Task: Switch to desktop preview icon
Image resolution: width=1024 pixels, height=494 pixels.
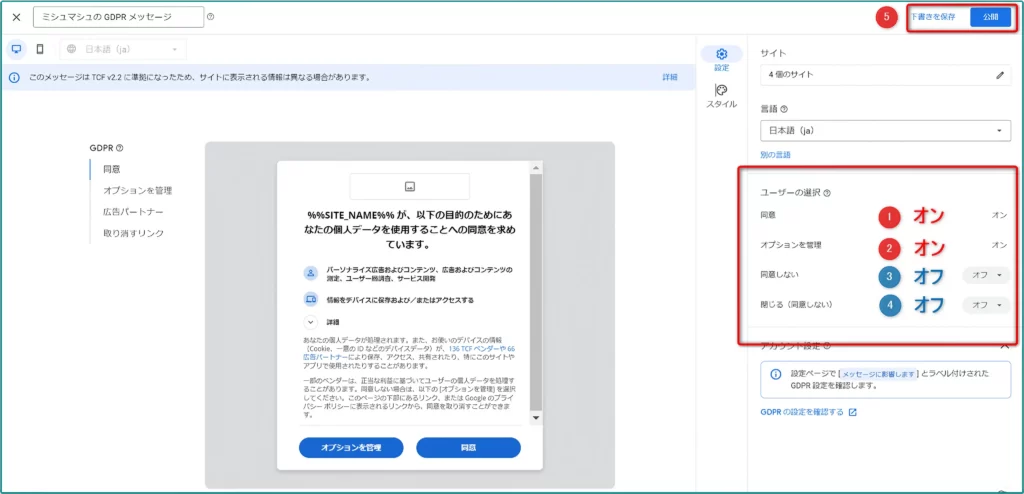Action: [17, 49]
